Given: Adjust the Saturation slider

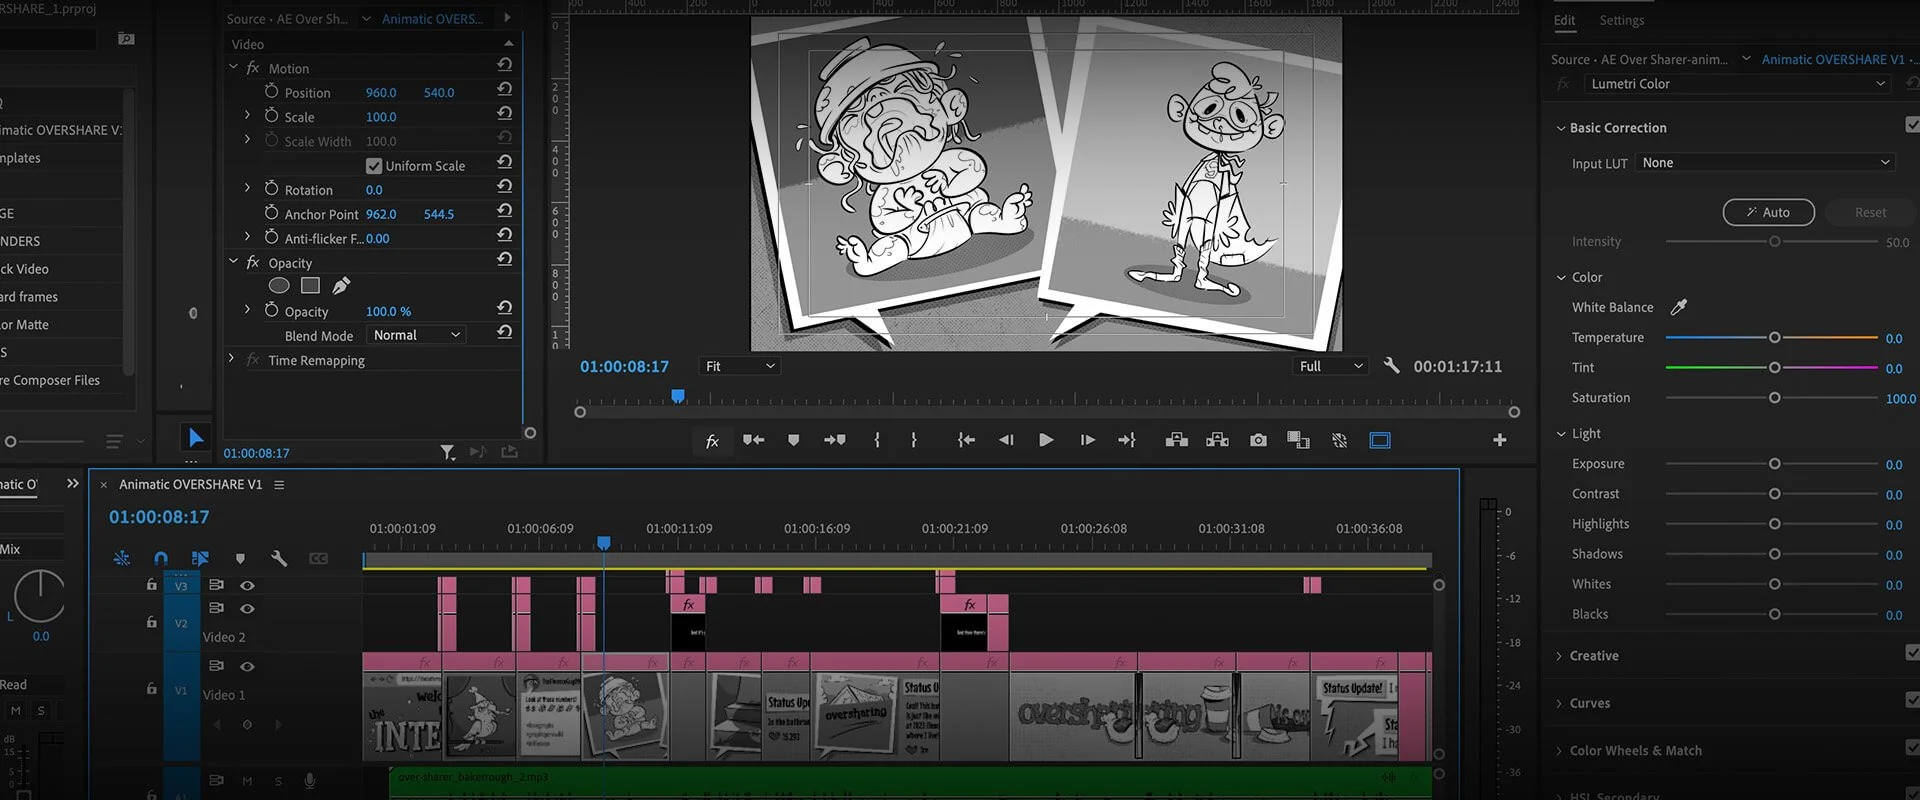Looking at the screenshot, I should click(1774, 398).
